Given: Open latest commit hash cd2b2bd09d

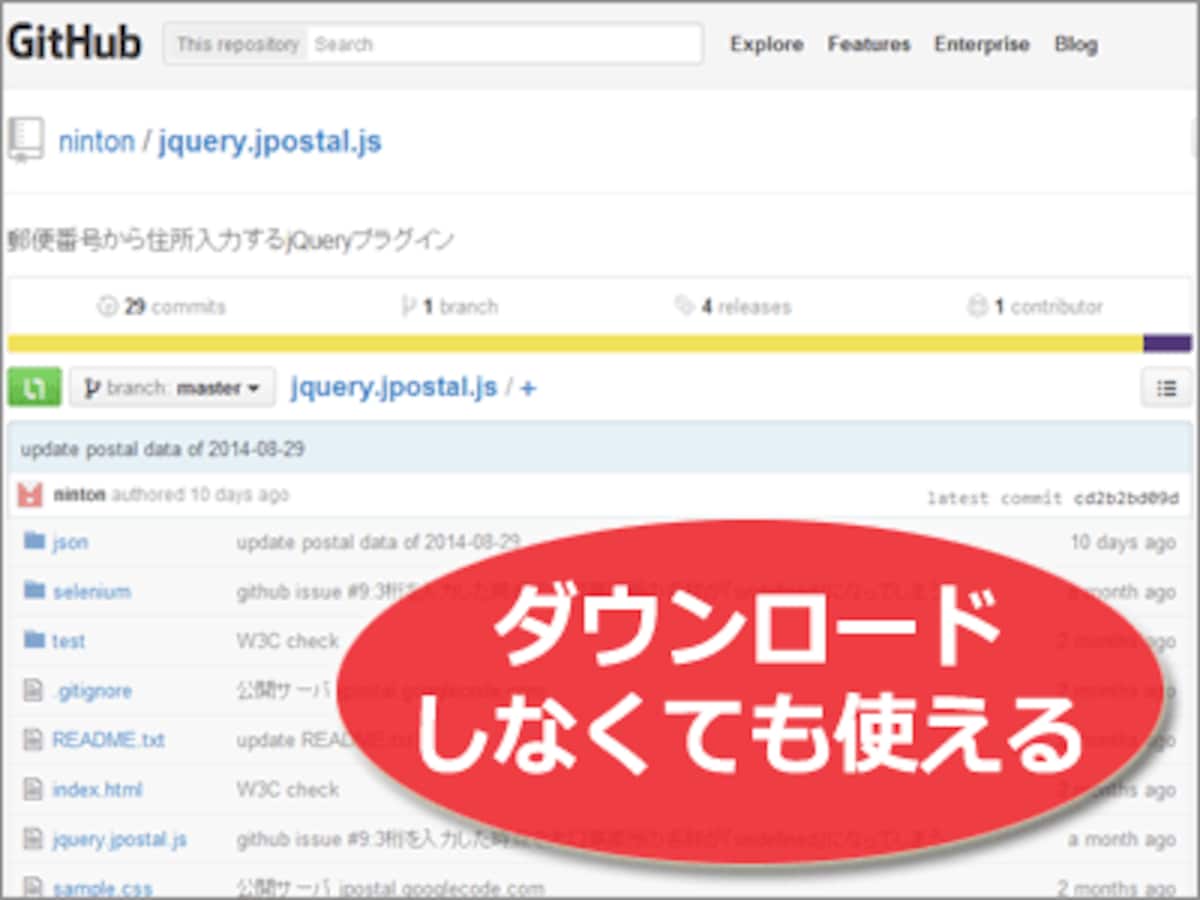Looking at the screenshot, I should tap(1126, 498).
